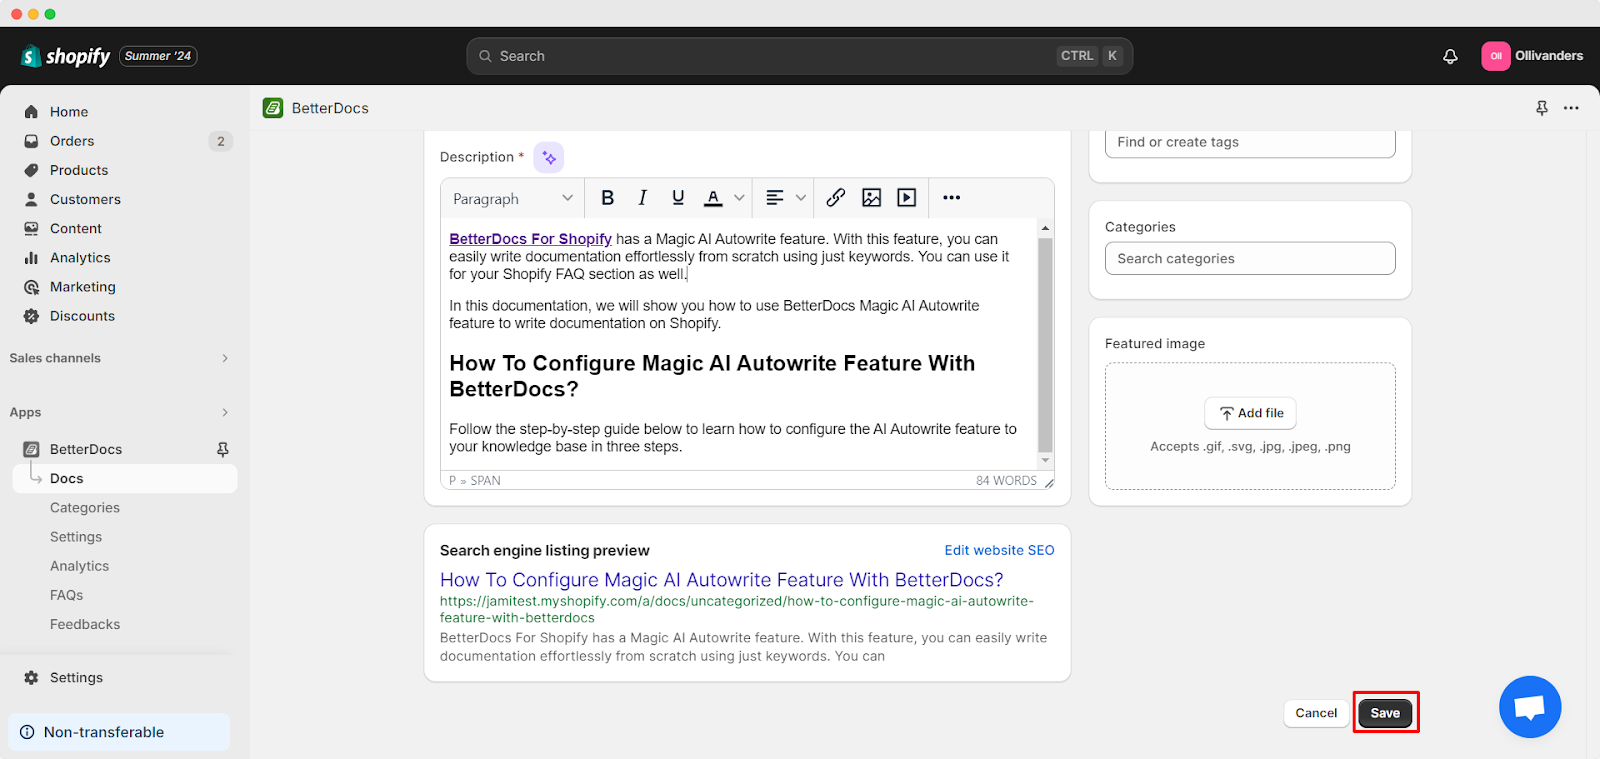Click the Magic AI Autowrite sparkle icon
The image size is (1600, 759).
coord(549,157)
